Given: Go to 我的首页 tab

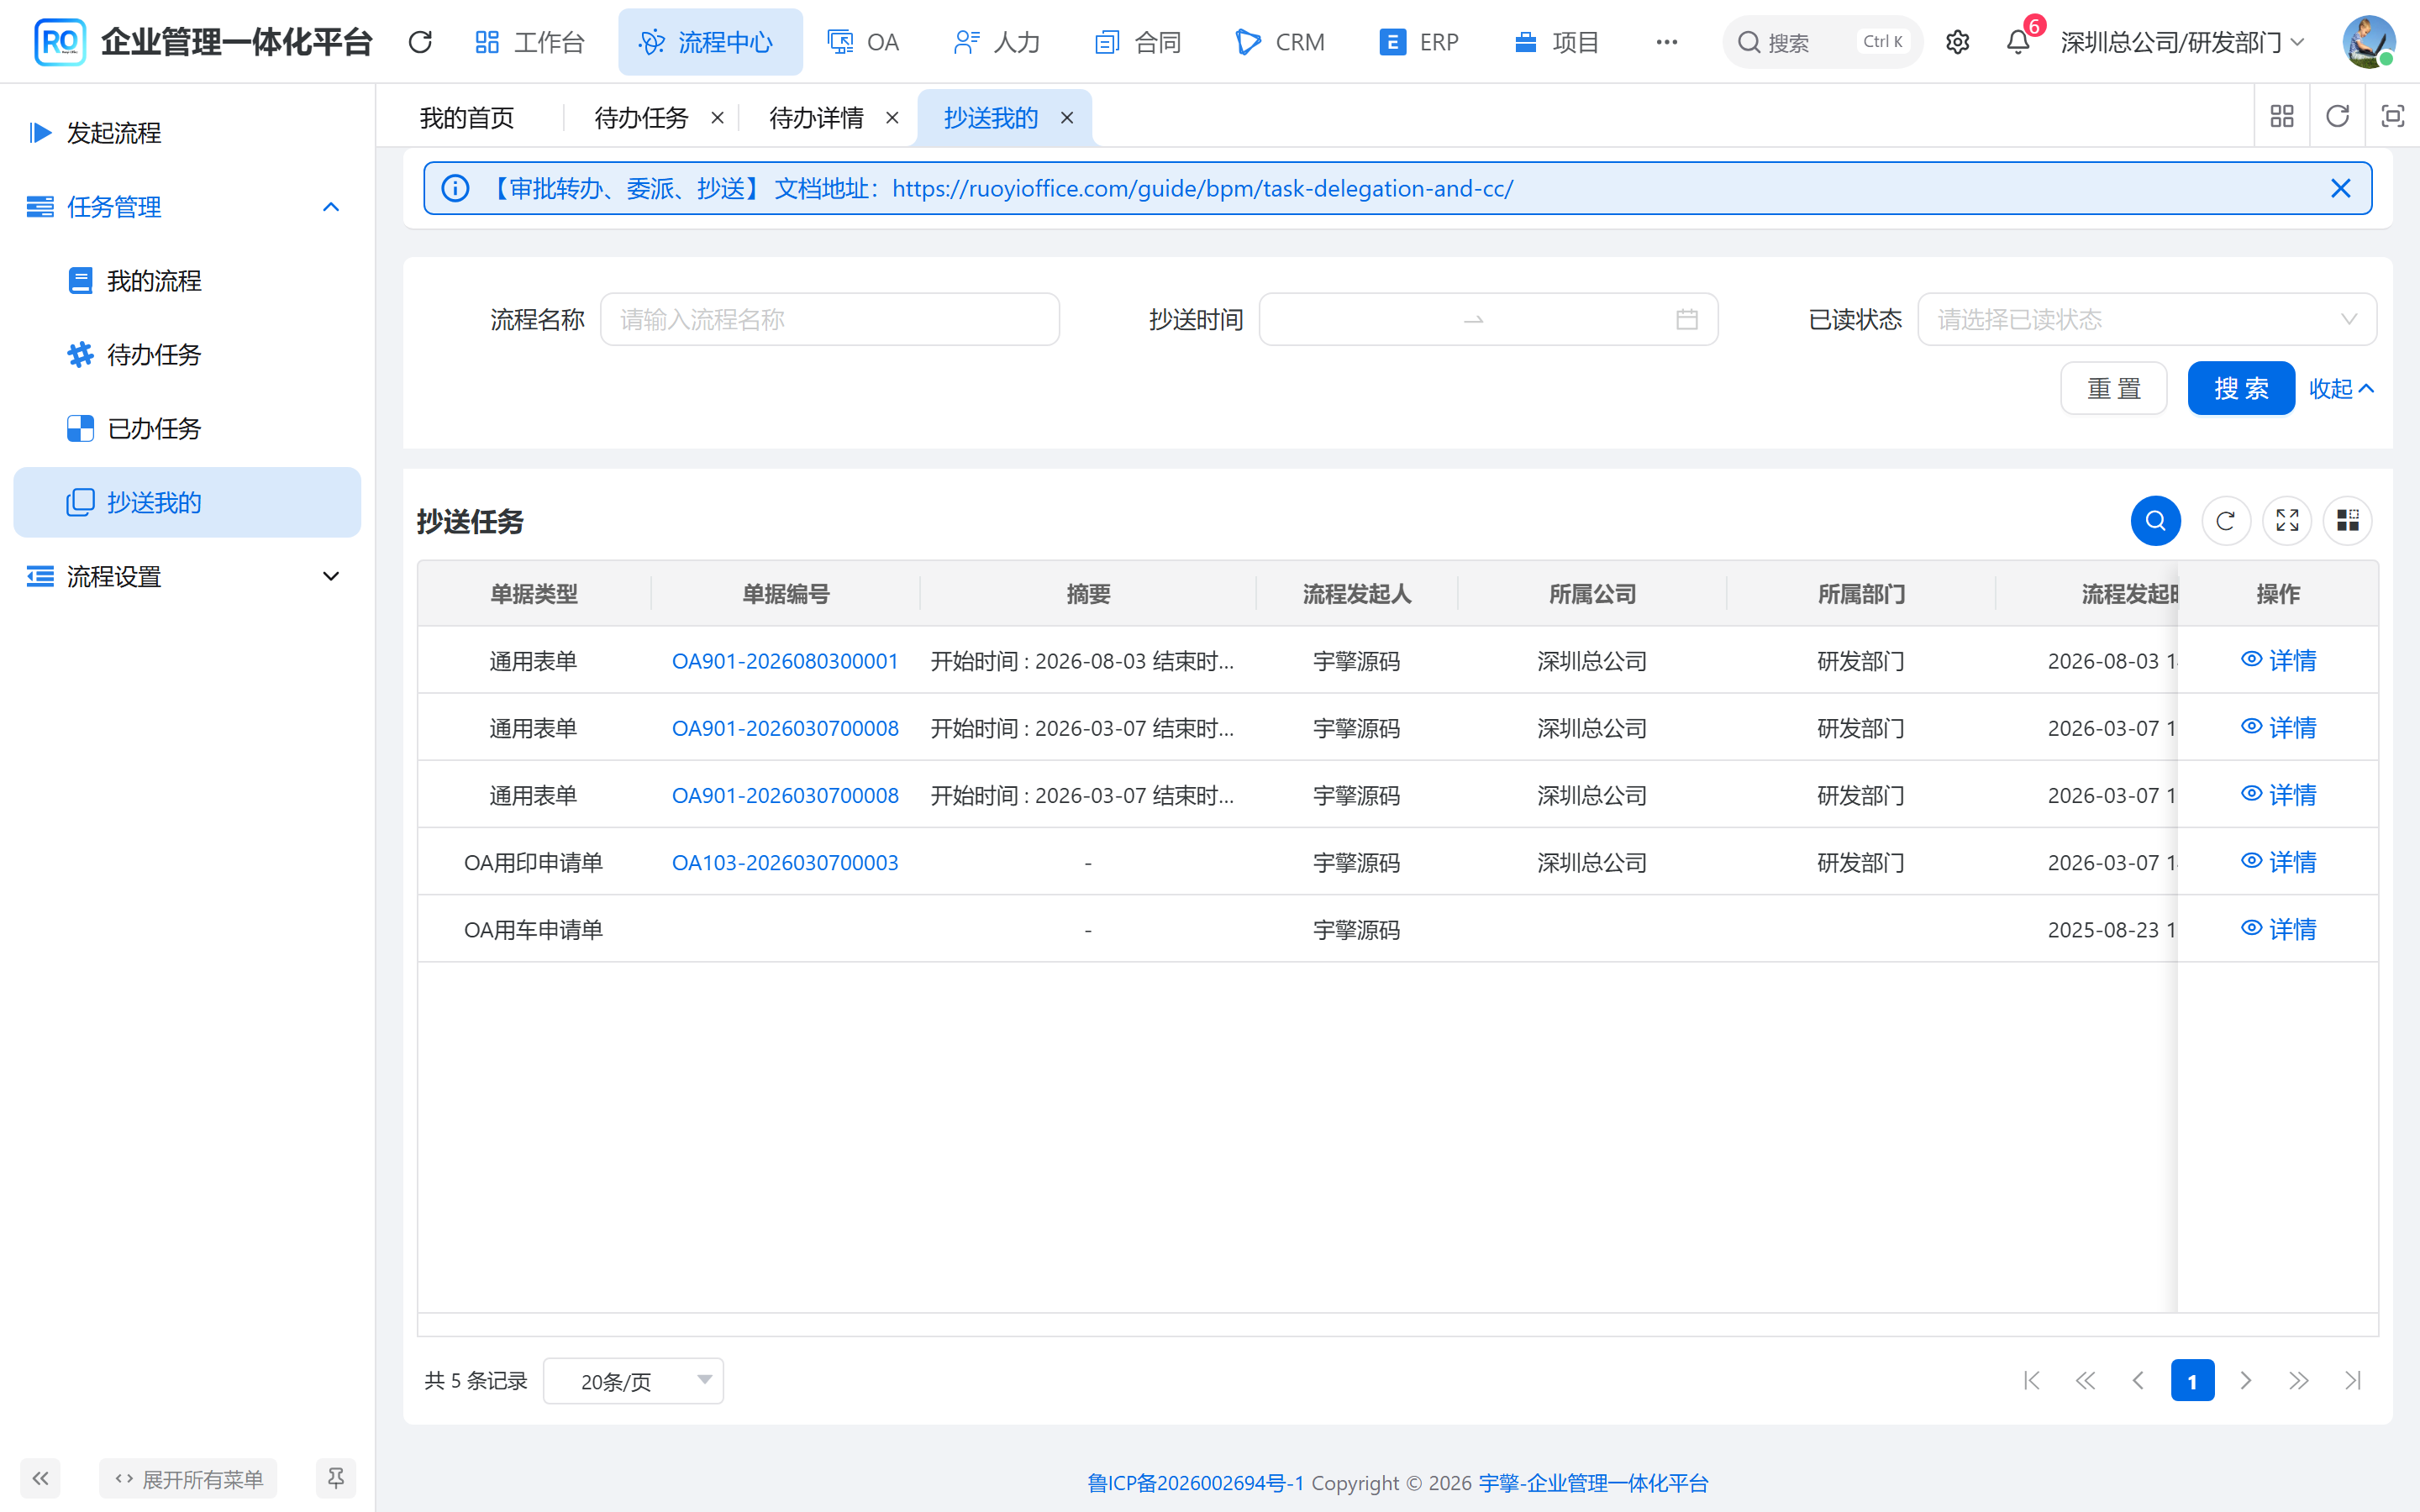Looking at the screenshot, I should click(x=467, y=118).
